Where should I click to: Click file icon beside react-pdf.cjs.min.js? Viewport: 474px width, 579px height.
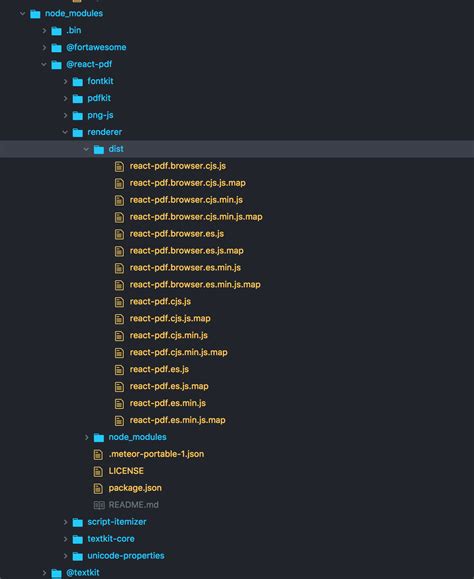tap(119, 336)
